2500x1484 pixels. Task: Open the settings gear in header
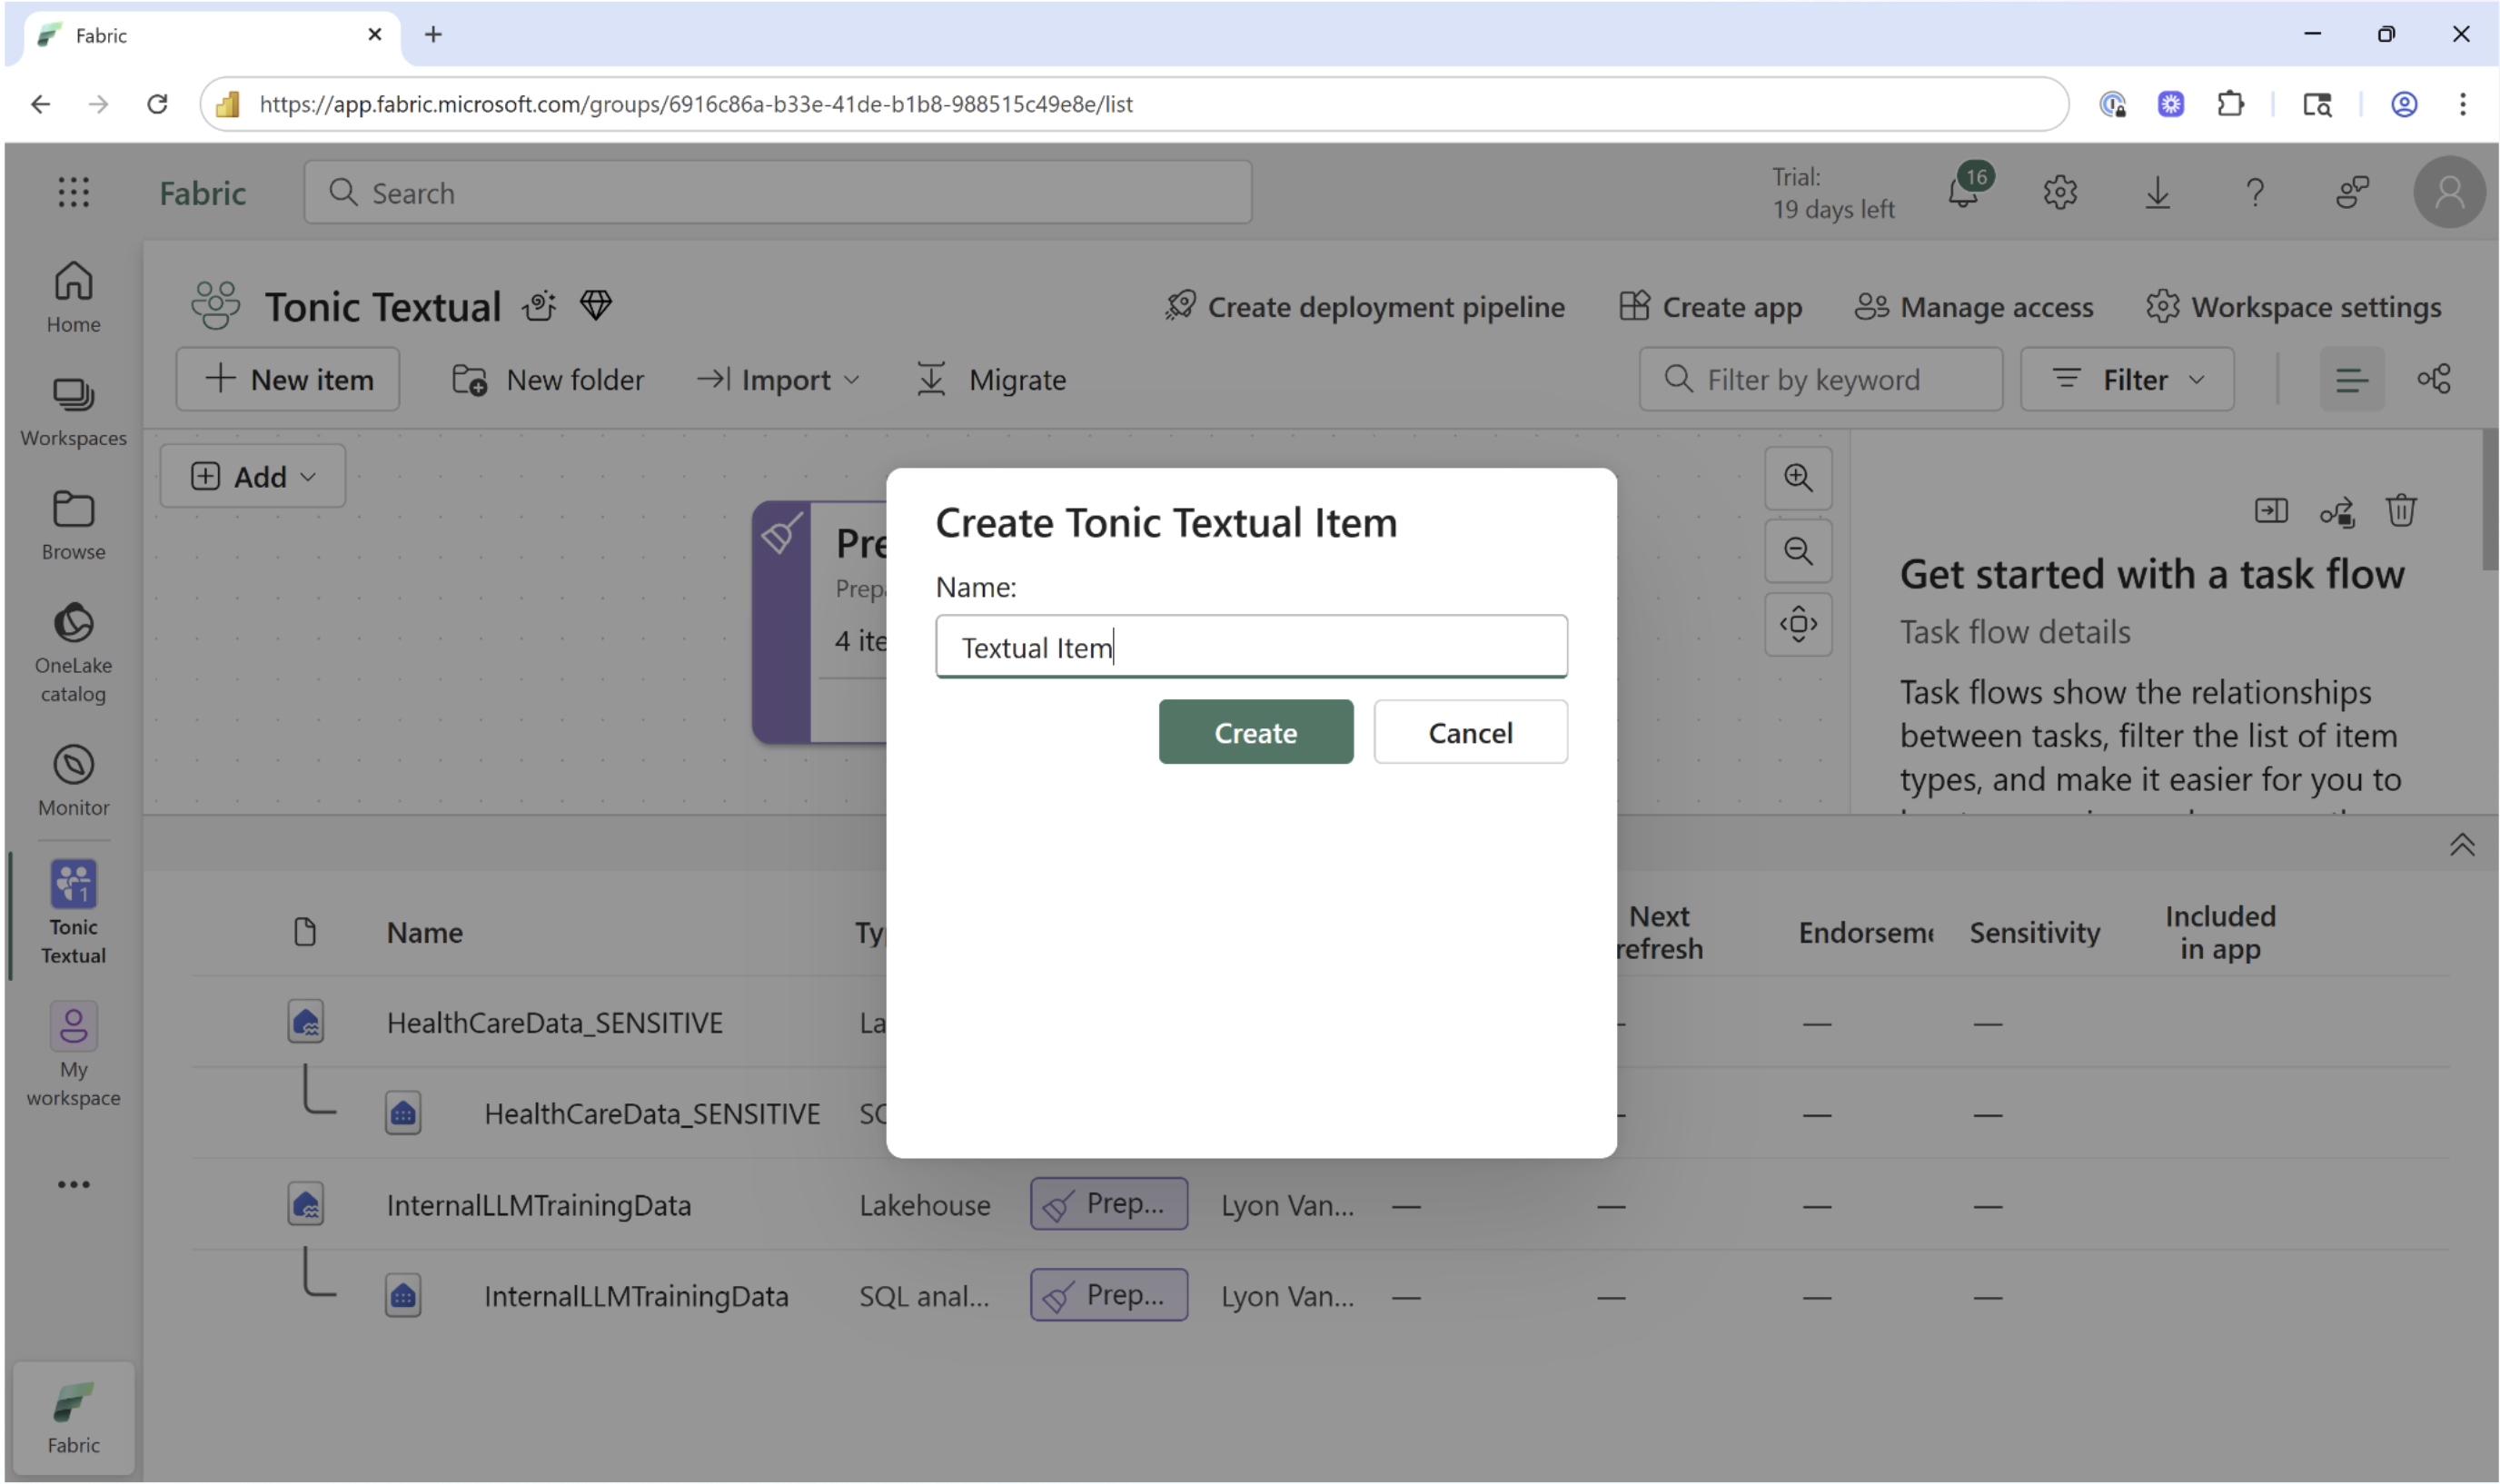tap(2060, 192)
